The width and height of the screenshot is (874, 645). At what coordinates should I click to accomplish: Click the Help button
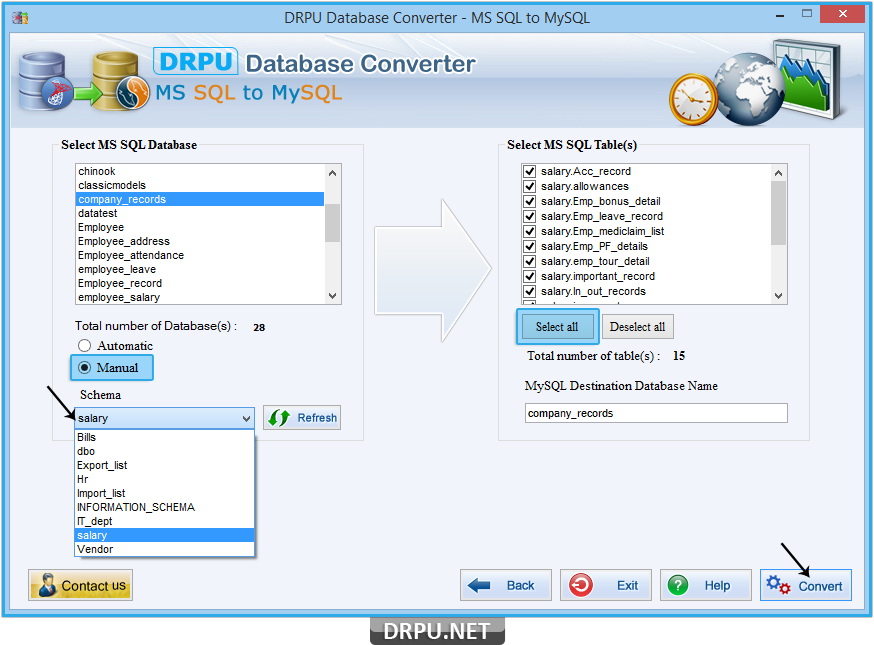(x=706, y=585)
